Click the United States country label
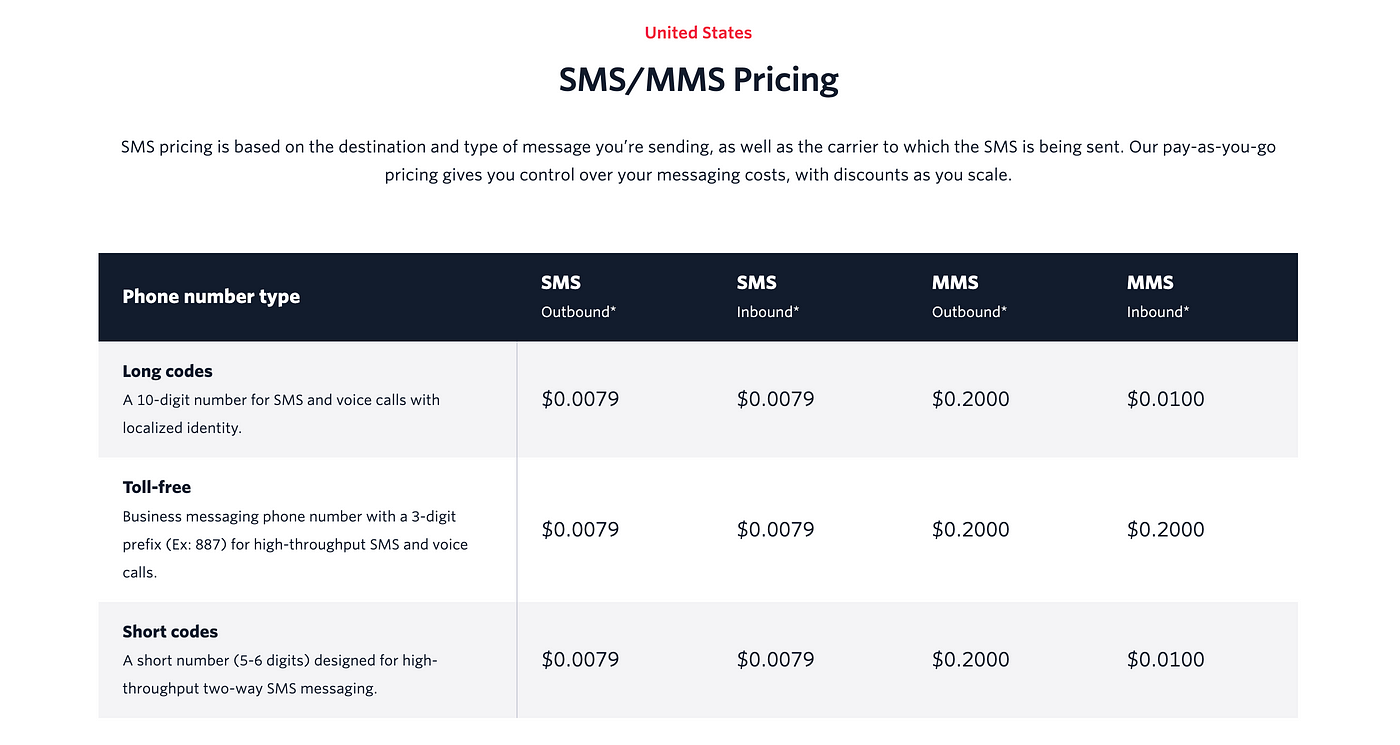Image resolution: width=1400 pixels, height=745 pixels. [698, 33]
